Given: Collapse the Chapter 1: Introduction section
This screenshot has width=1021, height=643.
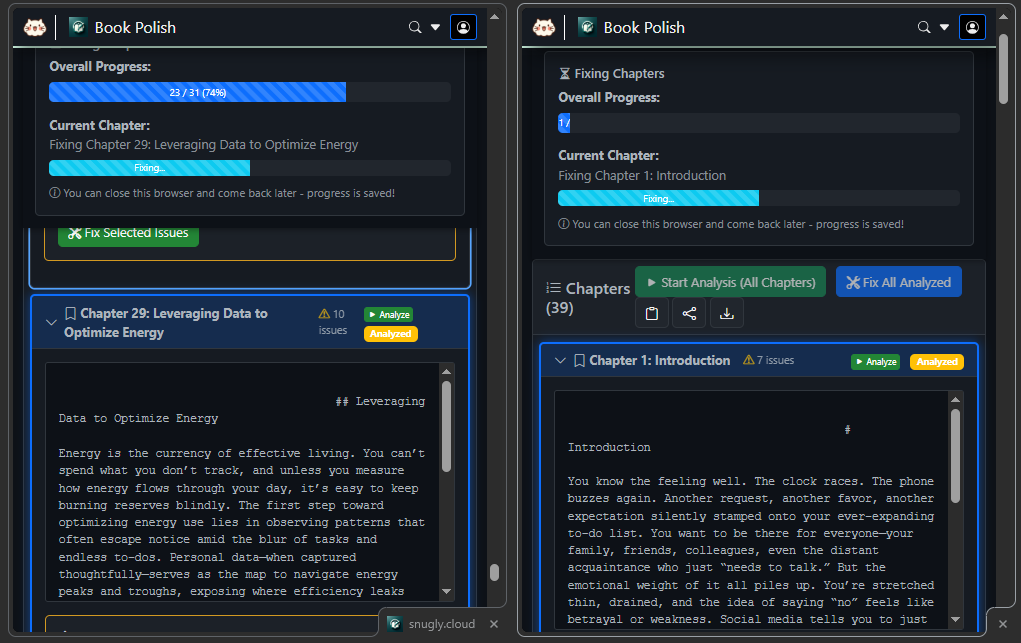Looking at the screenshot, I should (x=560, y=361).
